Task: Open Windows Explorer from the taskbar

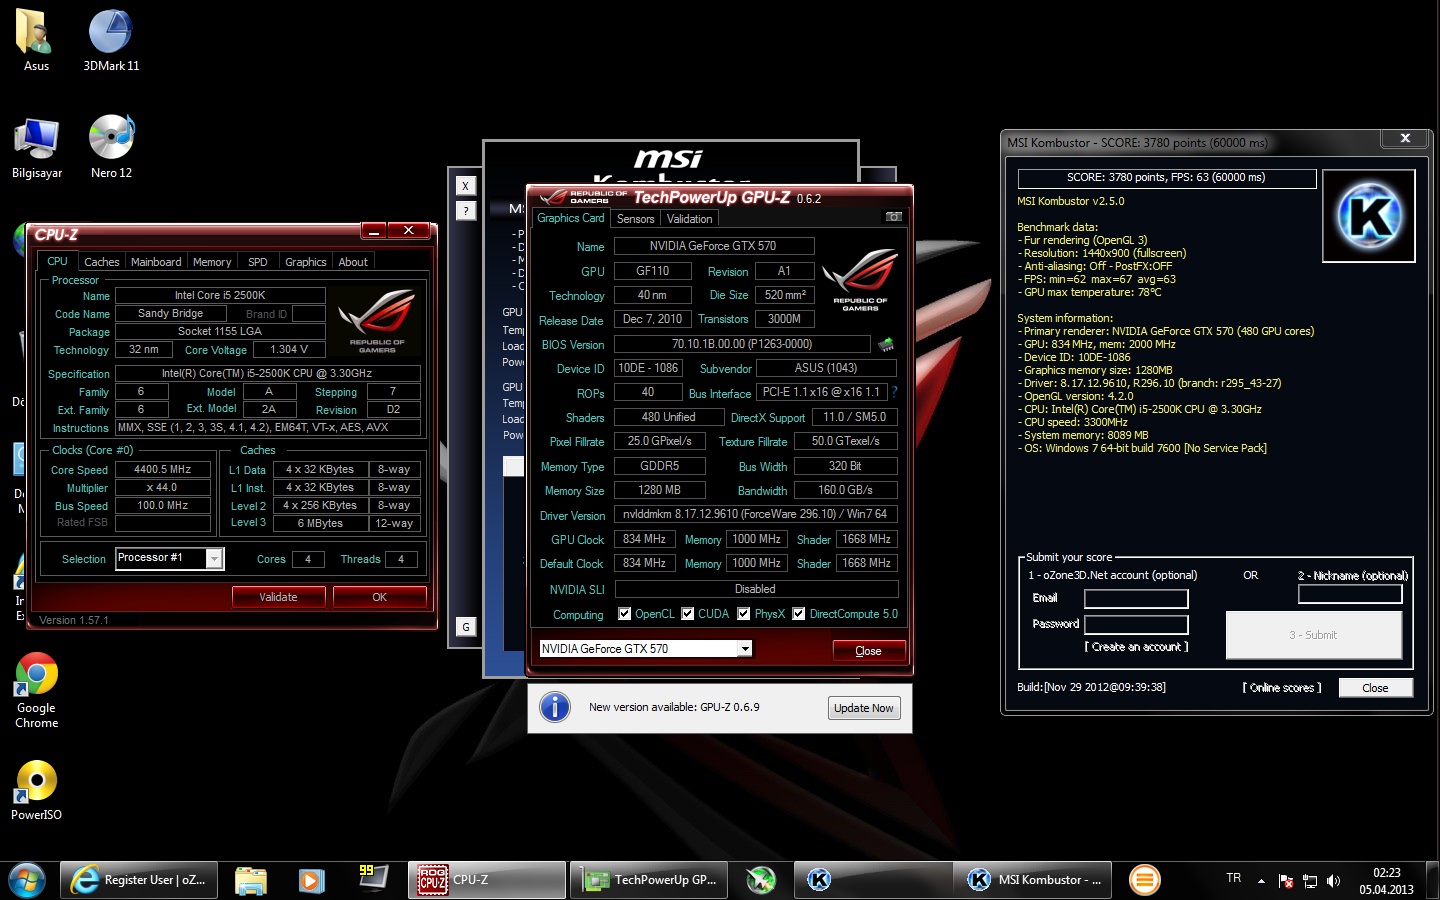Action: [x=251, y=880]
